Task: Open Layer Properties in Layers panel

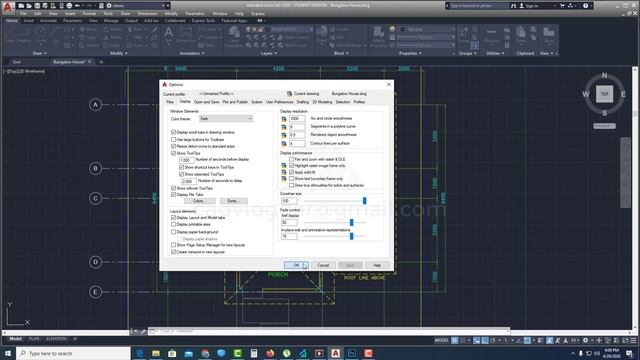Action: point(234,36)
